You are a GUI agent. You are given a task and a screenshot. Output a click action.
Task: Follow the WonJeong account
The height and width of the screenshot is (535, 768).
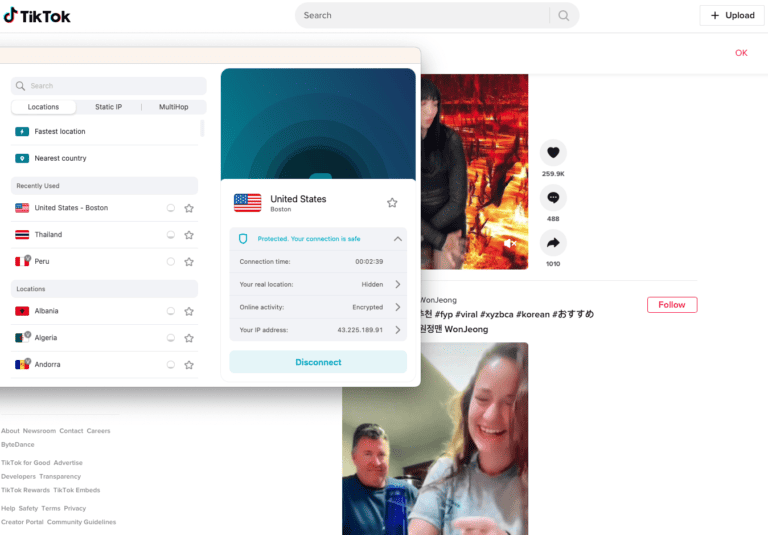tap(672, 305)
